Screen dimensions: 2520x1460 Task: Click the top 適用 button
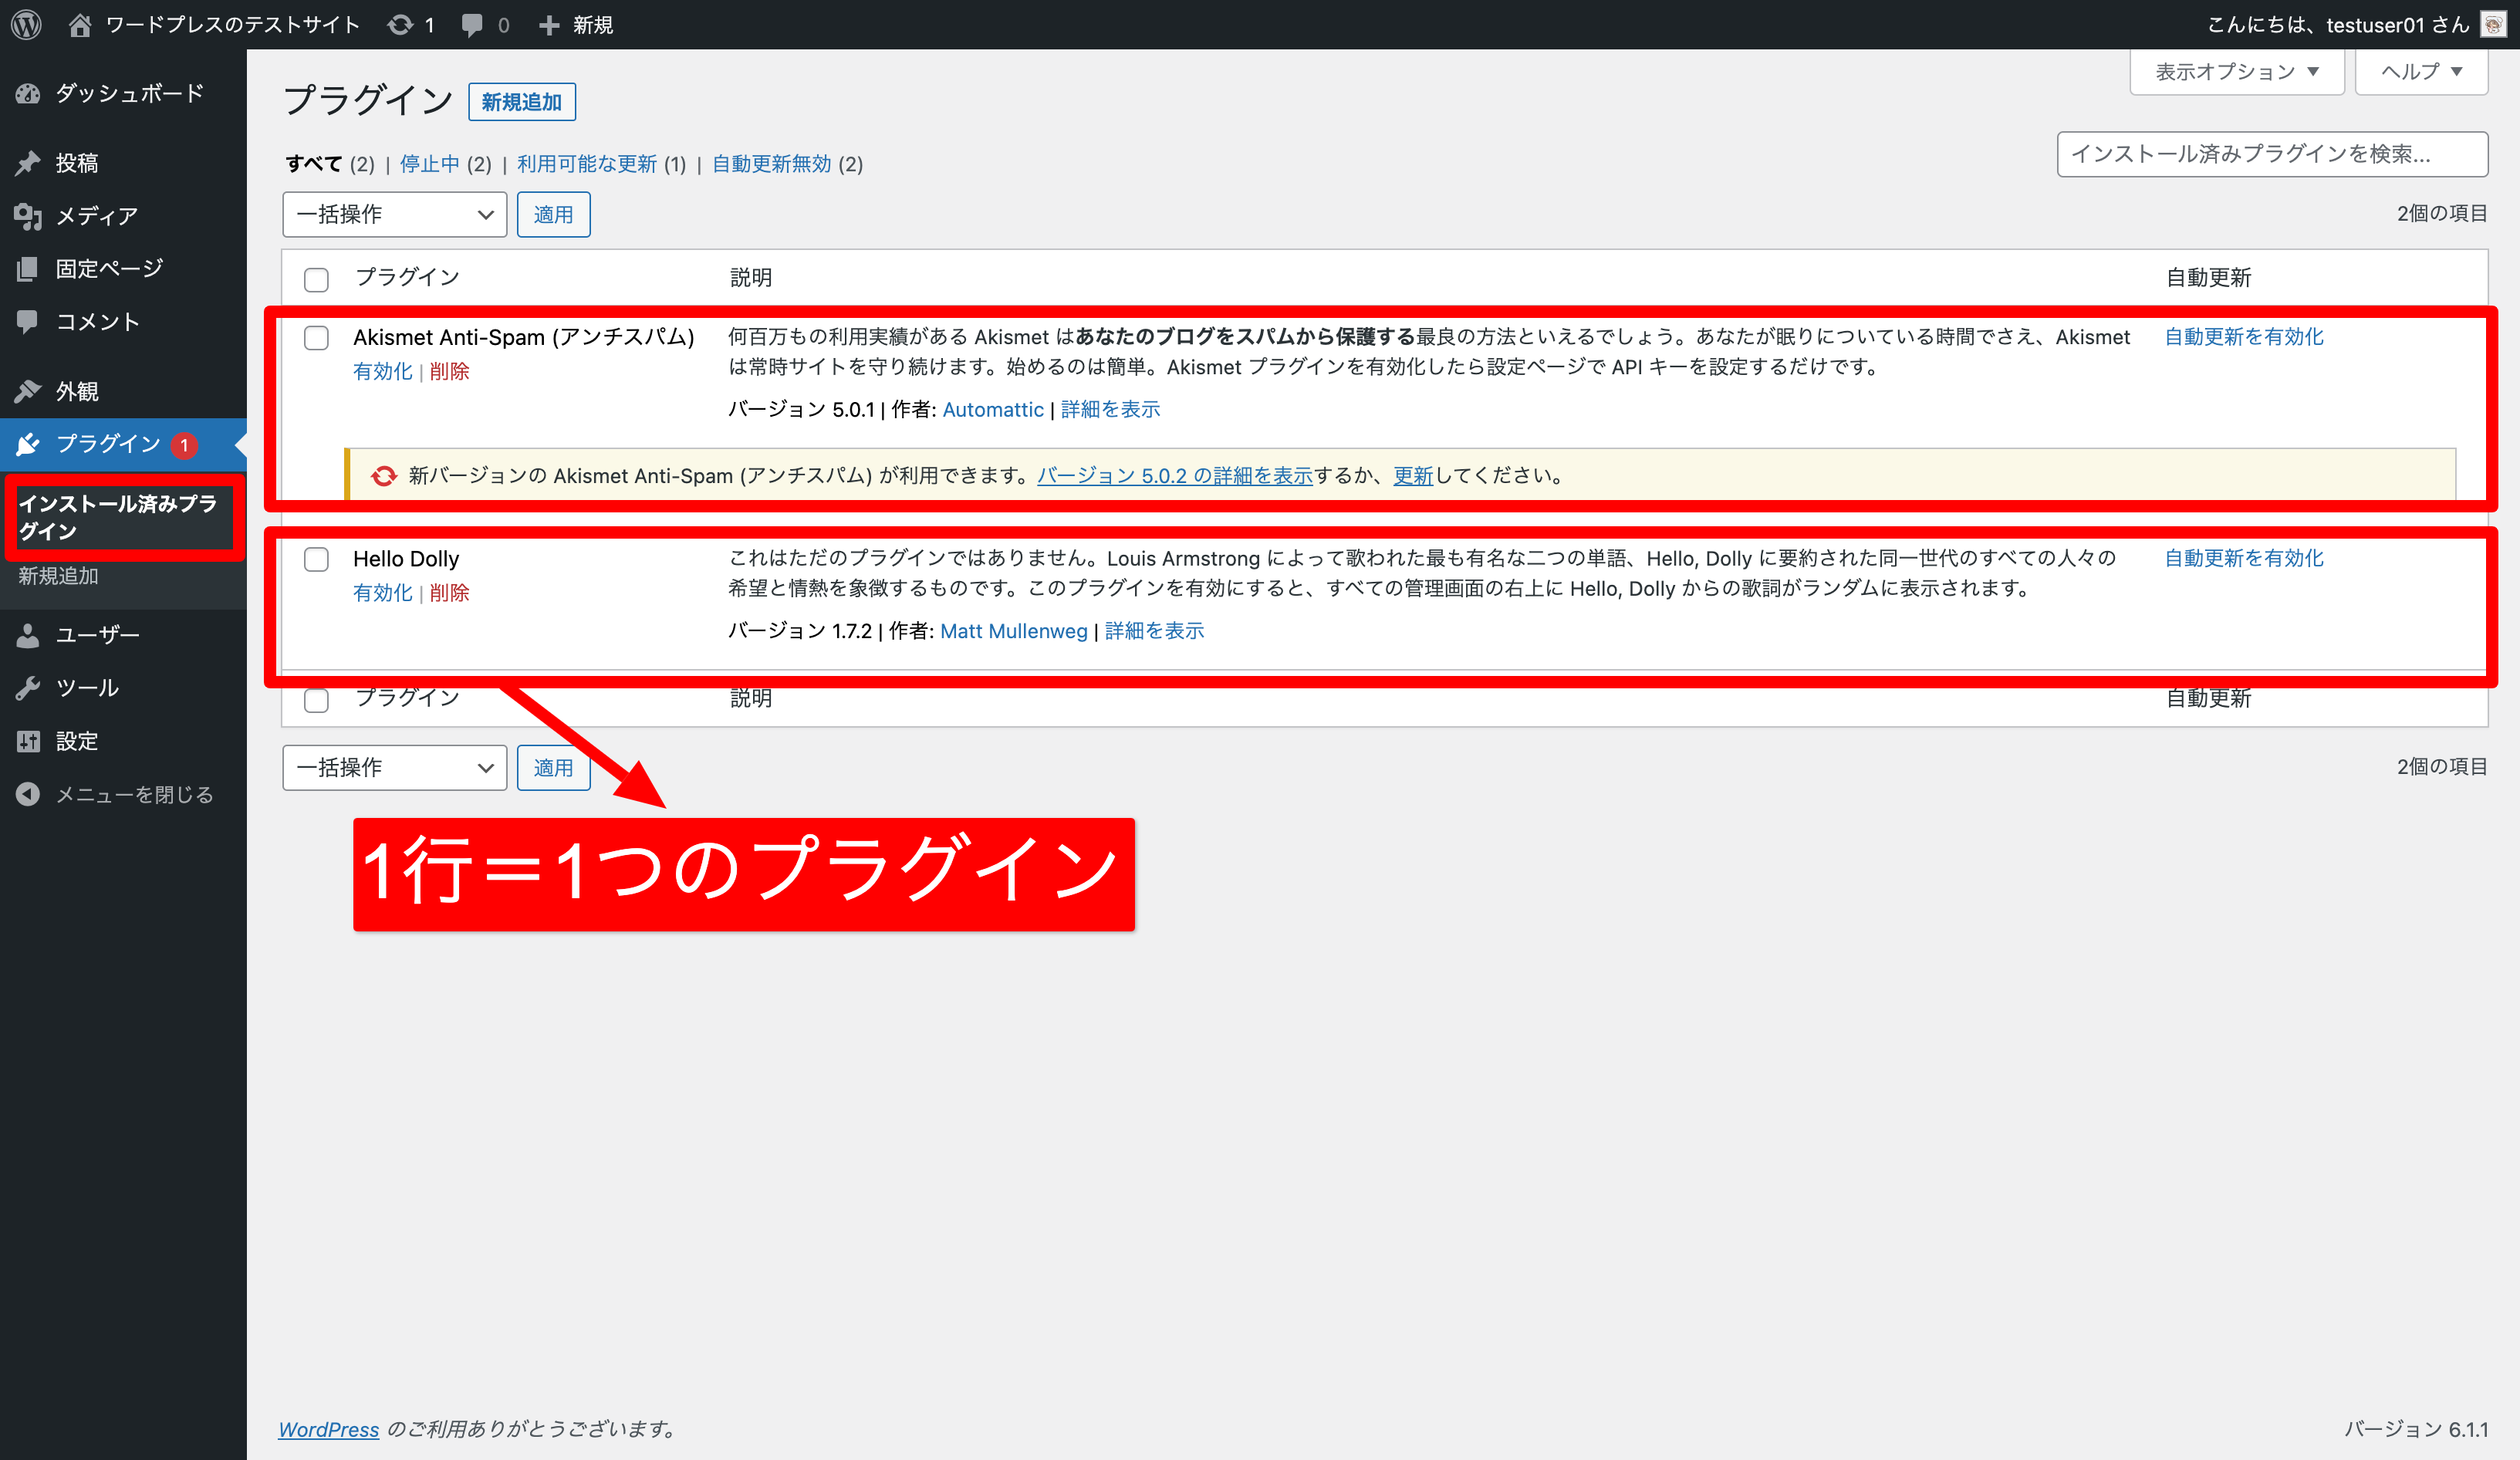(553, 215)
